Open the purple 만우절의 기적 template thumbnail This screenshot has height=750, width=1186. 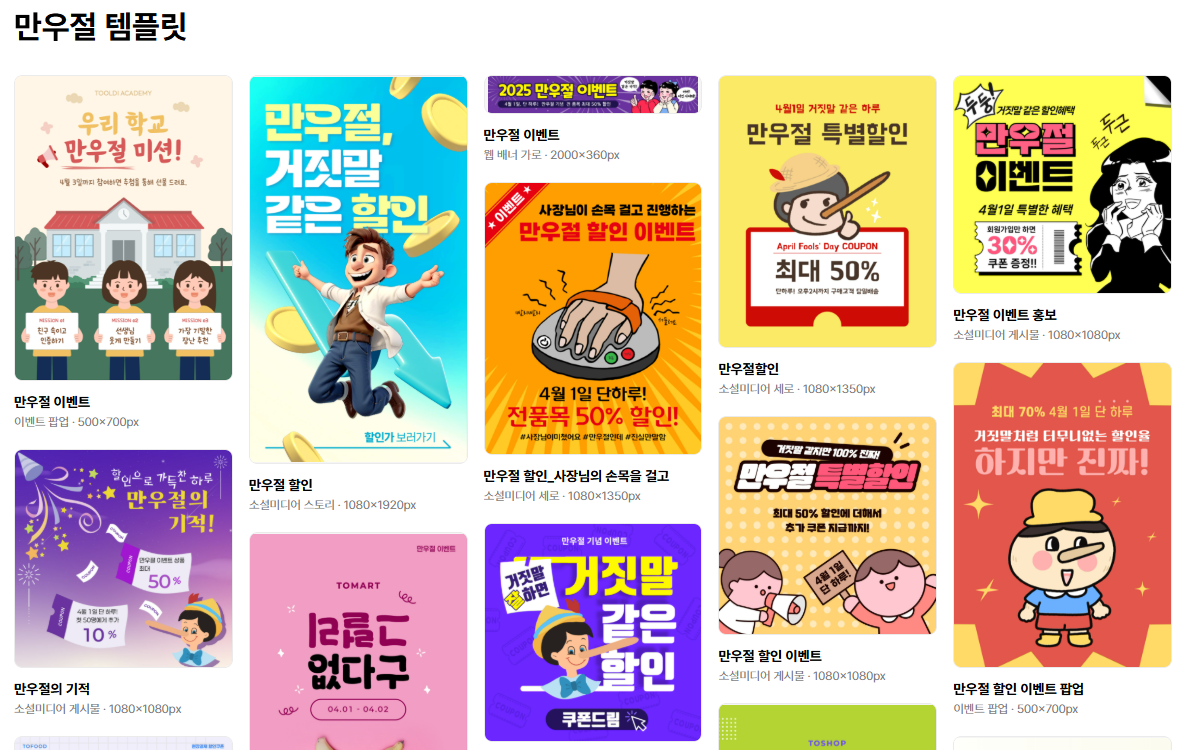(123, 559)
